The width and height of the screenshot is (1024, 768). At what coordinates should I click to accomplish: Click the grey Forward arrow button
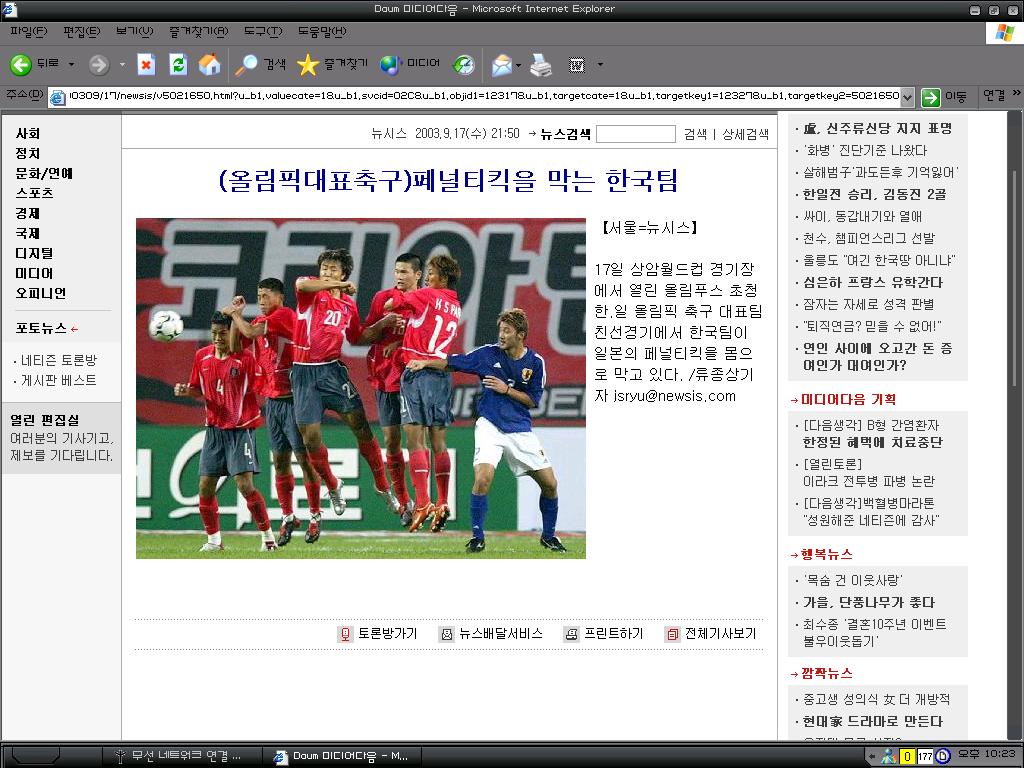pyautogui.click(x=99, y=64)
